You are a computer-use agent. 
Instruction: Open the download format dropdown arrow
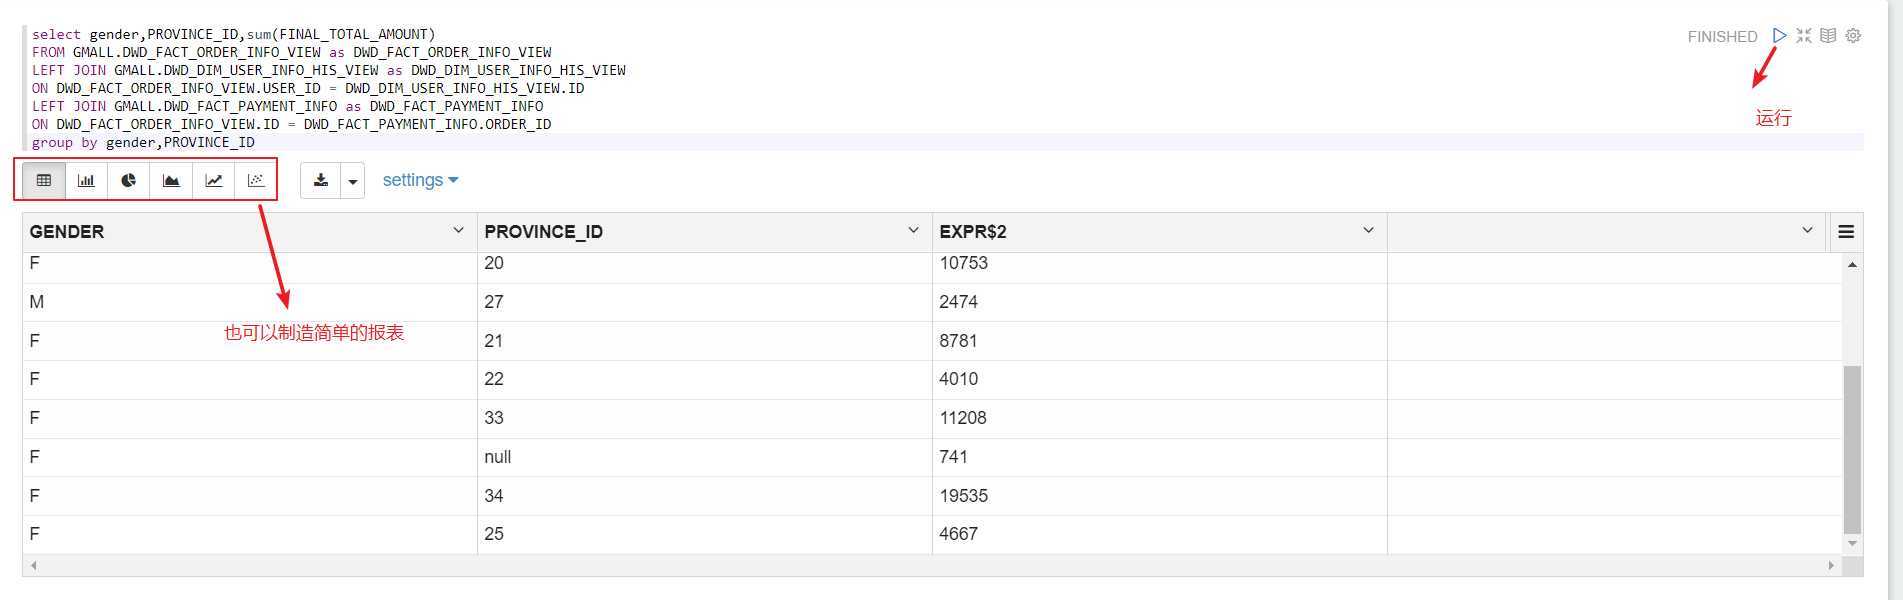[353, 181]
